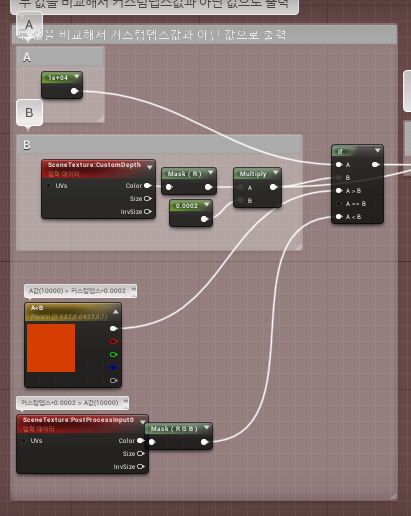Click A<B param green channel pin

[x=113, y=355]
